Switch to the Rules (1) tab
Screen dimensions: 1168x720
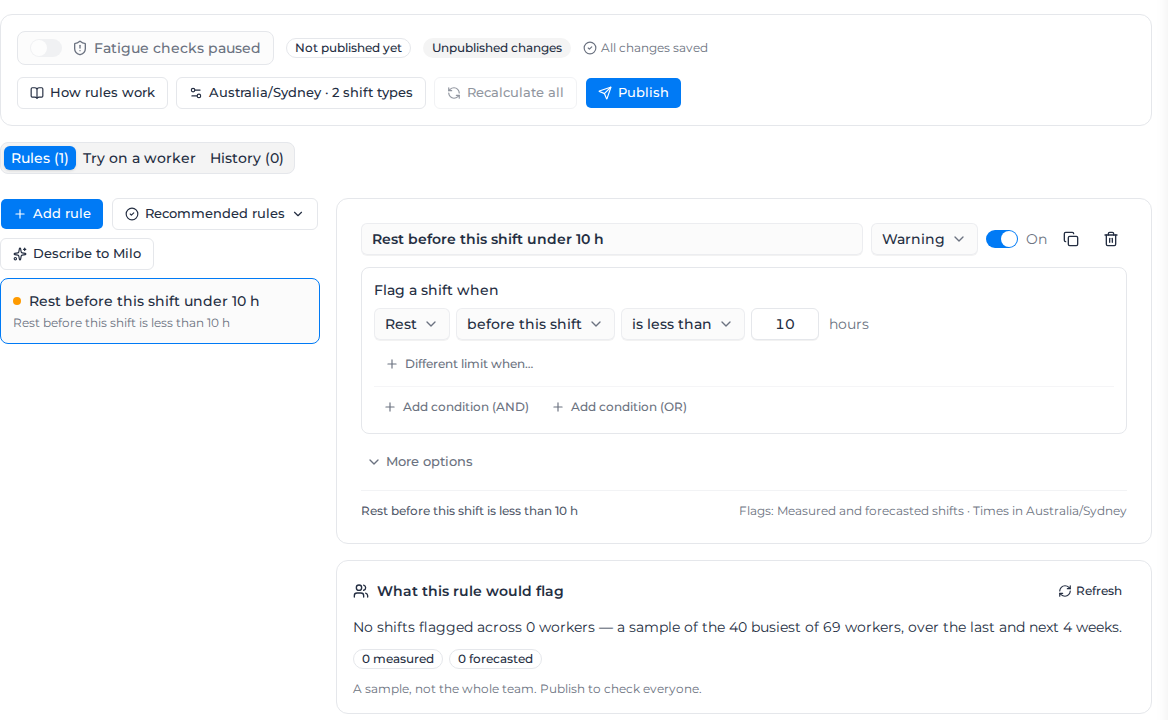tap(40, 158)
